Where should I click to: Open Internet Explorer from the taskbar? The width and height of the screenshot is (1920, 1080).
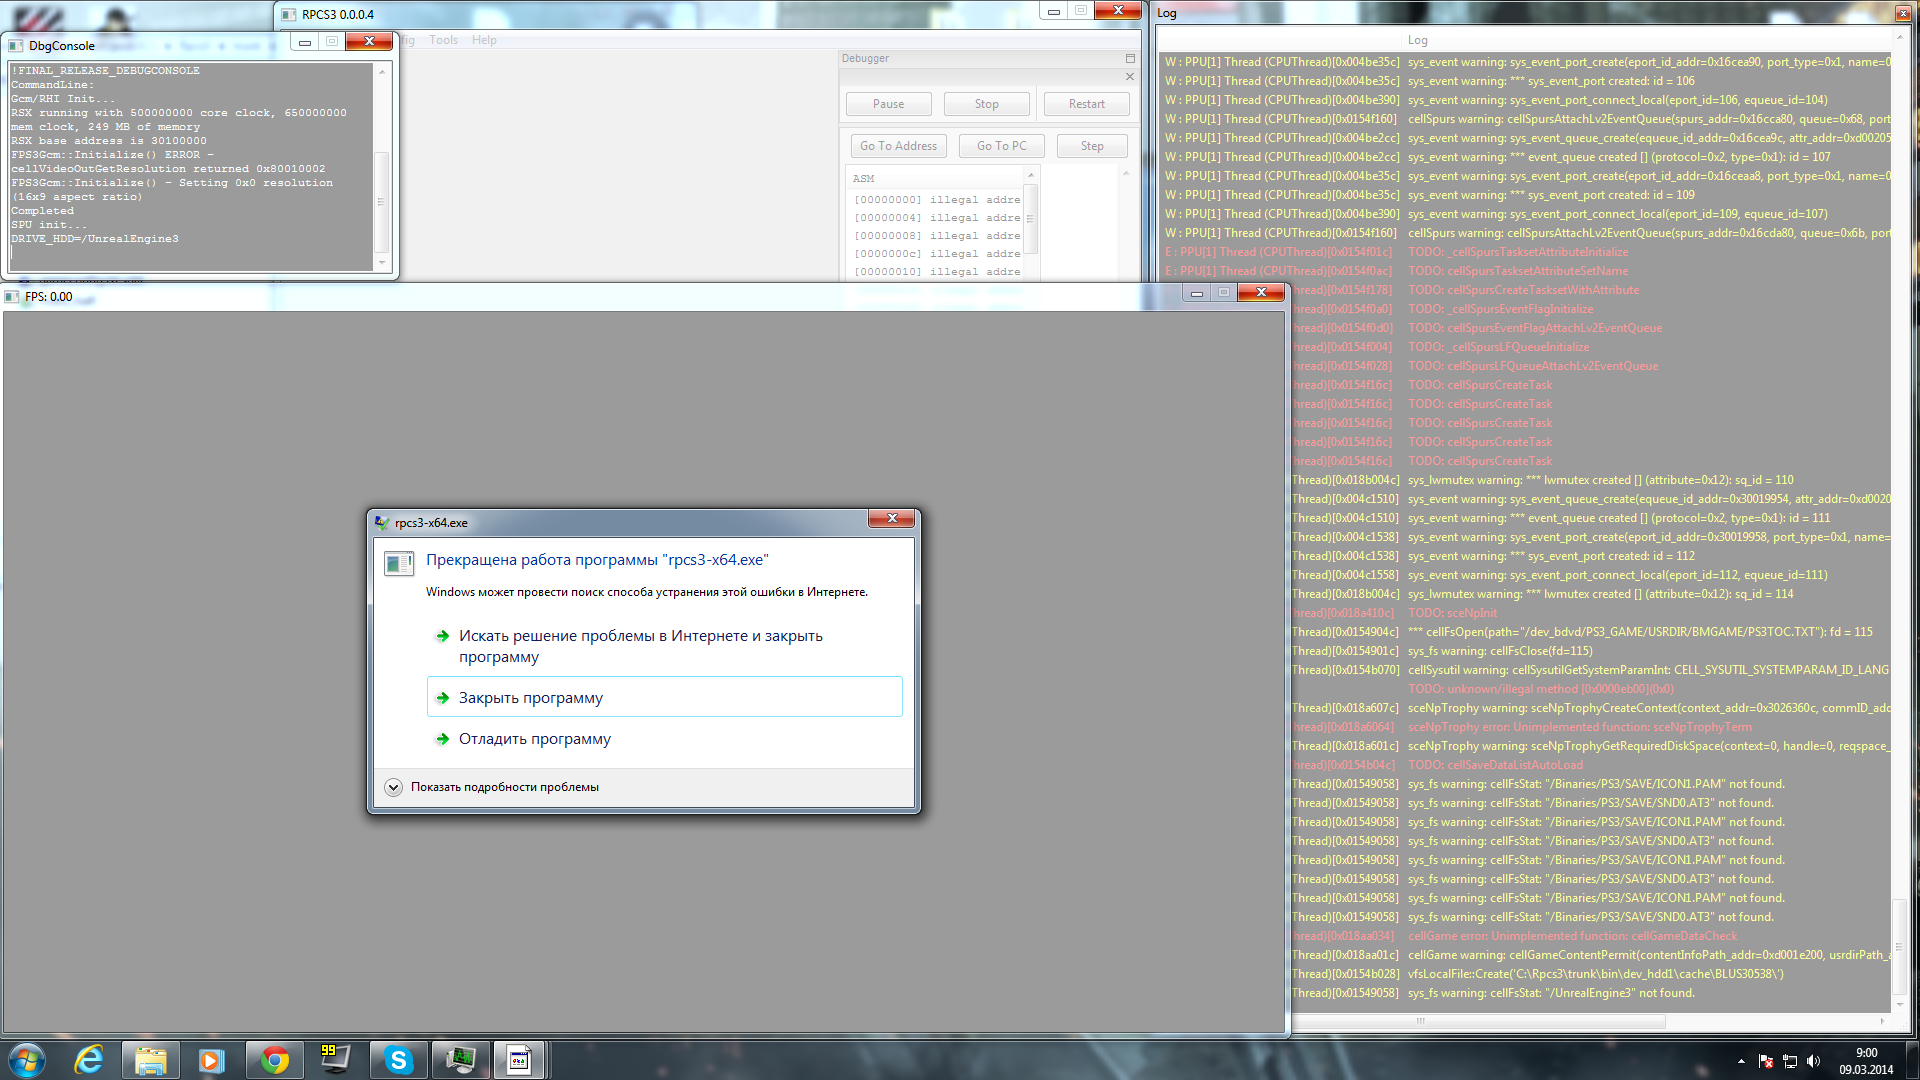pos(89,1060)
